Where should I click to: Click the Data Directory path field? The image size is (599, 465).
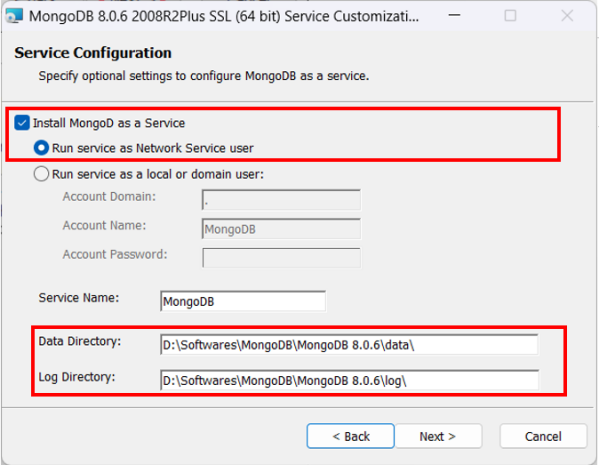(x=349, y=345)
